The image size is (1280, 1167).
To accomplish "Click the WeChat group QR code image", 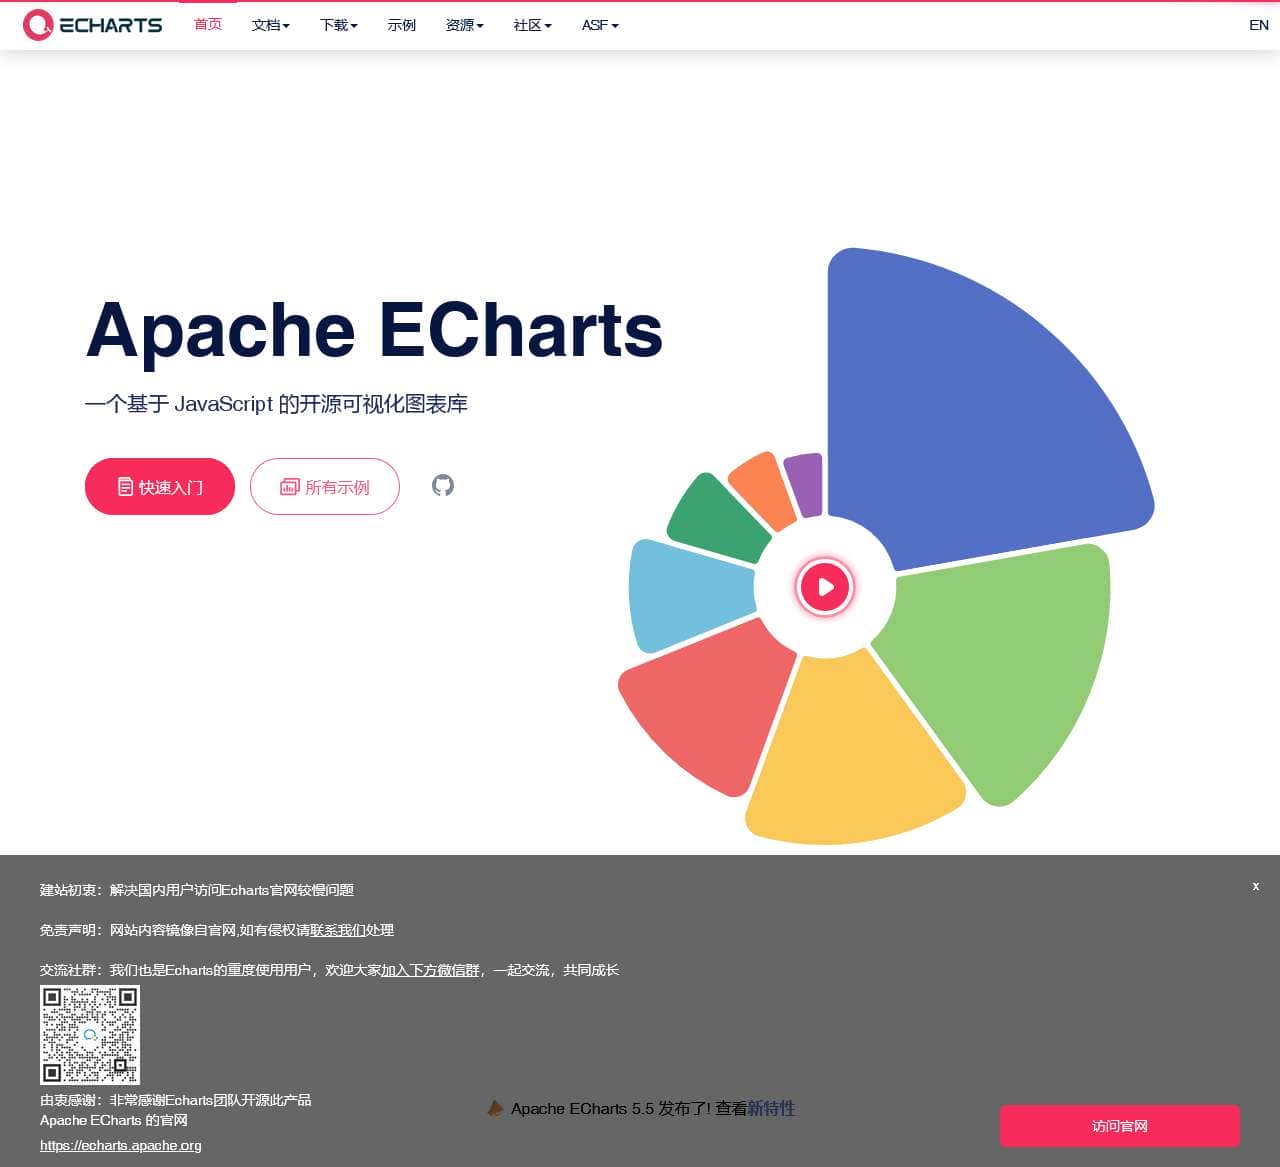I will point(89,1035).
